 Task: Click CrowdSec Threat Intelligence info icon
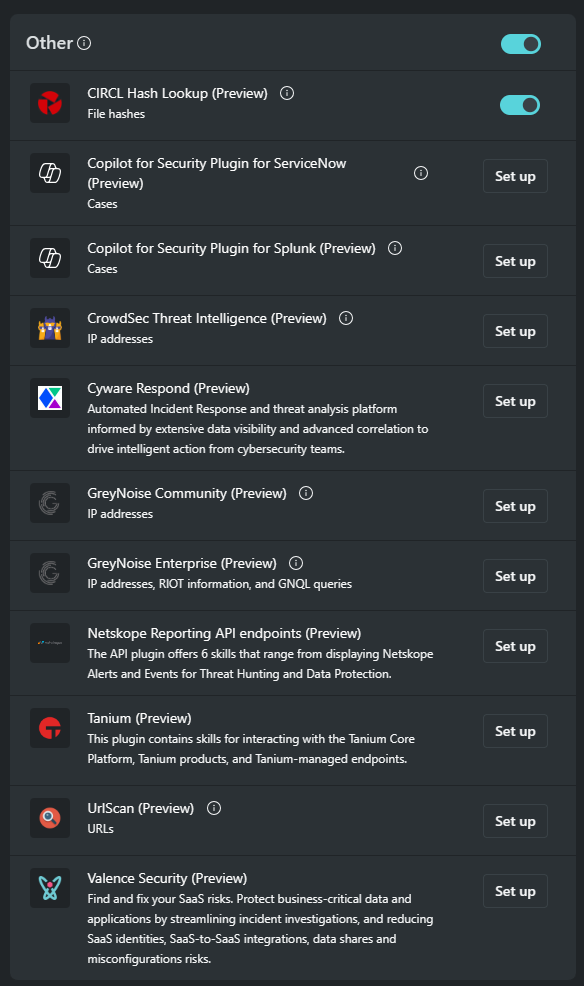[x=346, y=318]
